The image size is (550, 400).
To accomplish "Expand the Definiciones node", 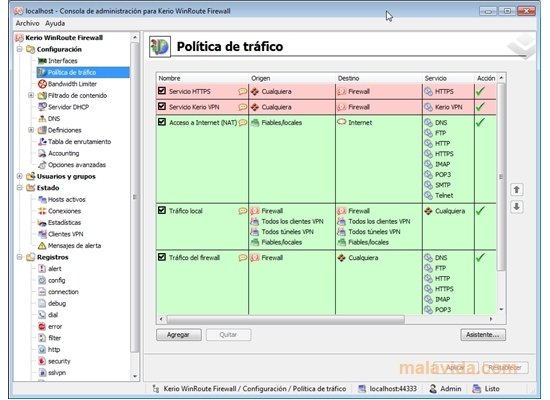I will click(x=31, y=130).
